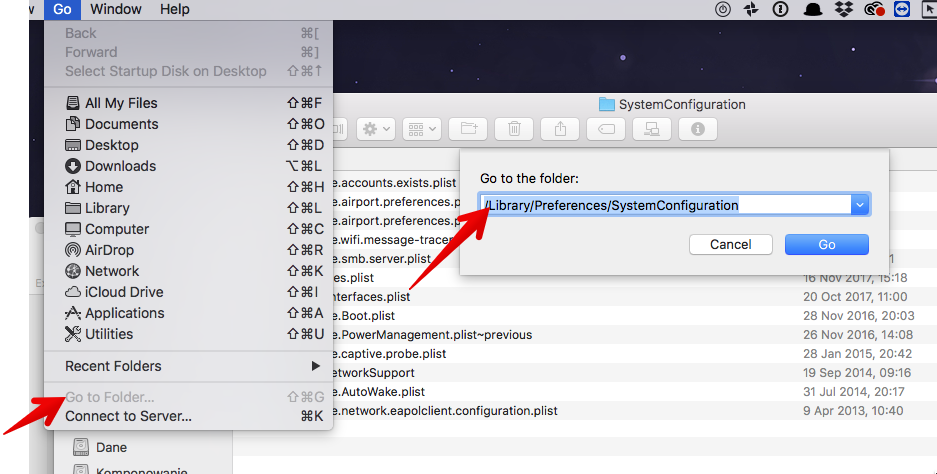The width and height of the screenshot is (937, 474).
Task: Choose iCloud Drive from the Go menu
Action: [x=188, y=292]
